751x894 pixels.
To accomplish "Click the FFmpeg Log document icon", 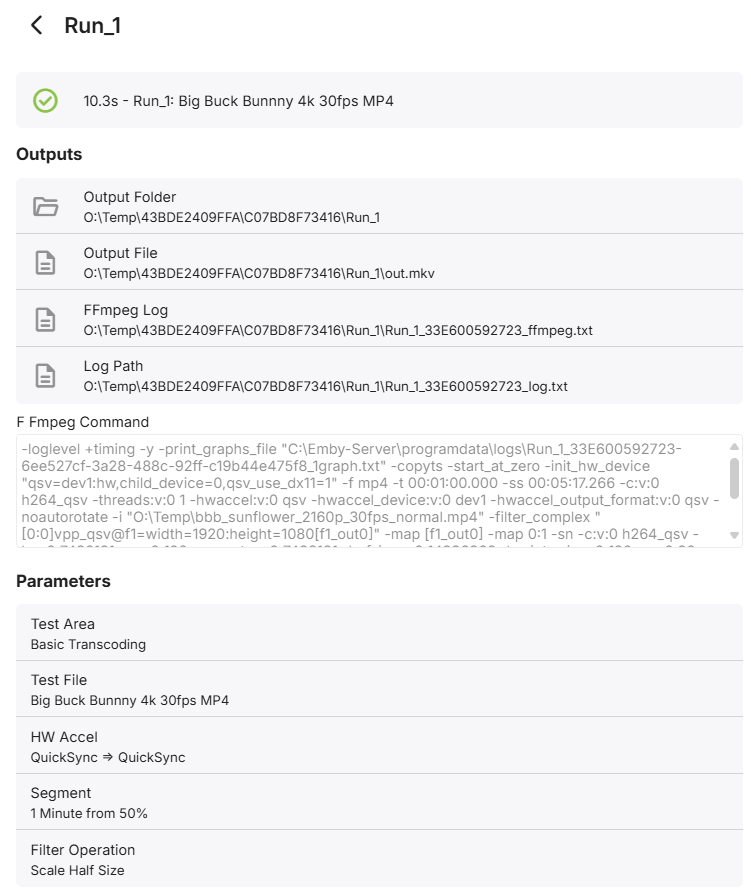I will tap(45, 319).
